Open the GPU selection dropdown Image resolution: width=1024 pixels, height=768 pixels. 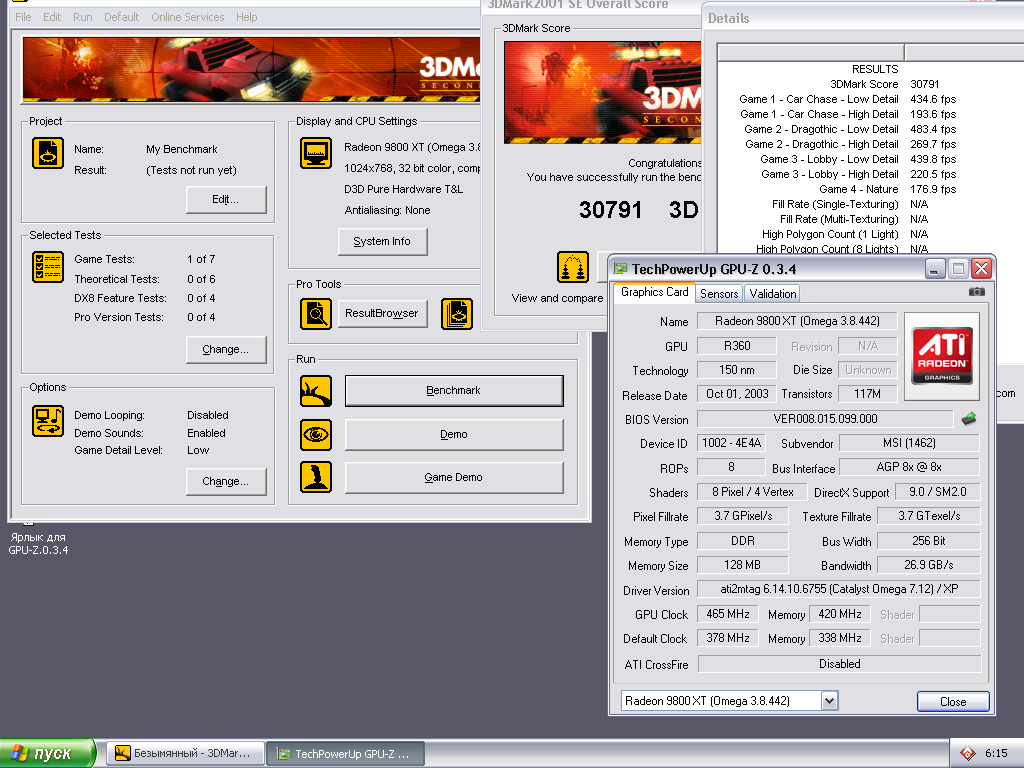pos(829,701)
